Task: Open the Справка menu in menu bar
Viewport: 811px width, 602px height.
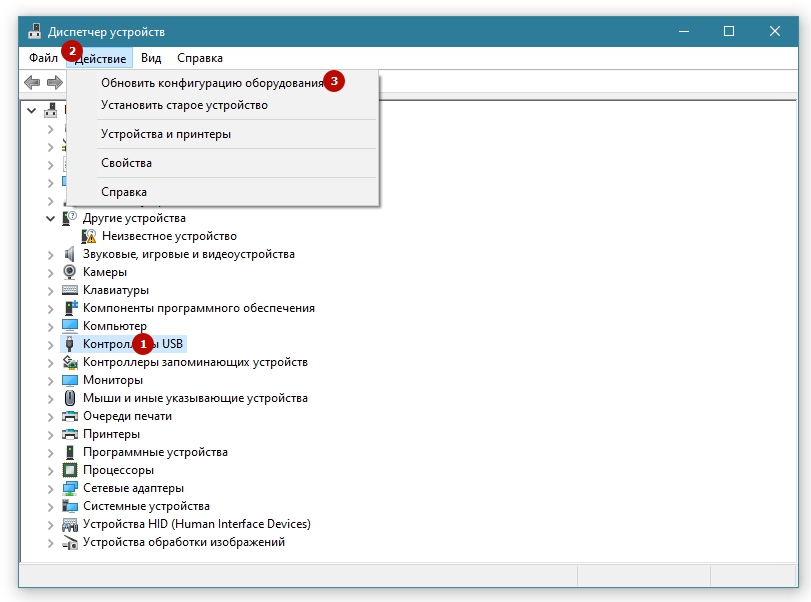Action: pos(200,58)
